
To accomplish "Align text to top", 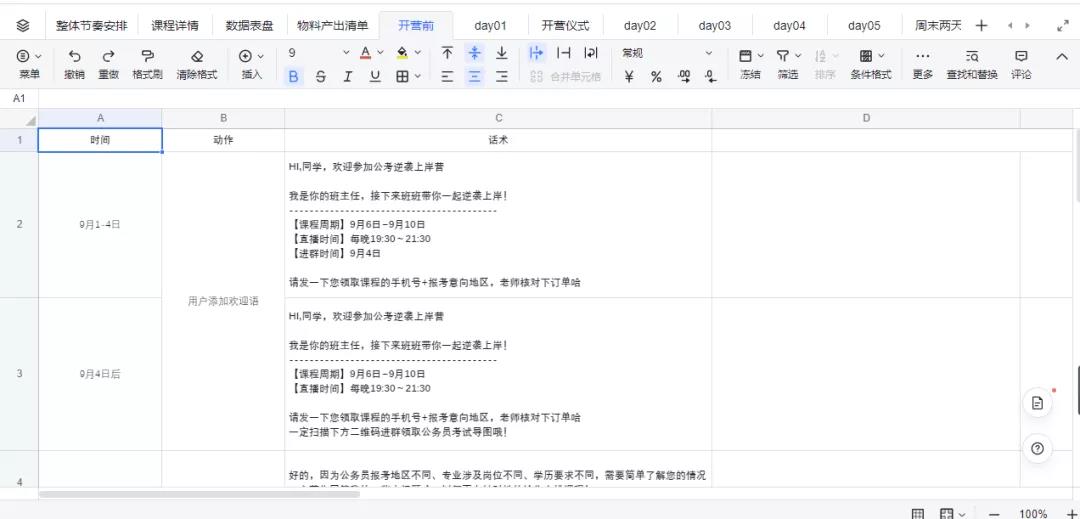I will pos(448,53).
